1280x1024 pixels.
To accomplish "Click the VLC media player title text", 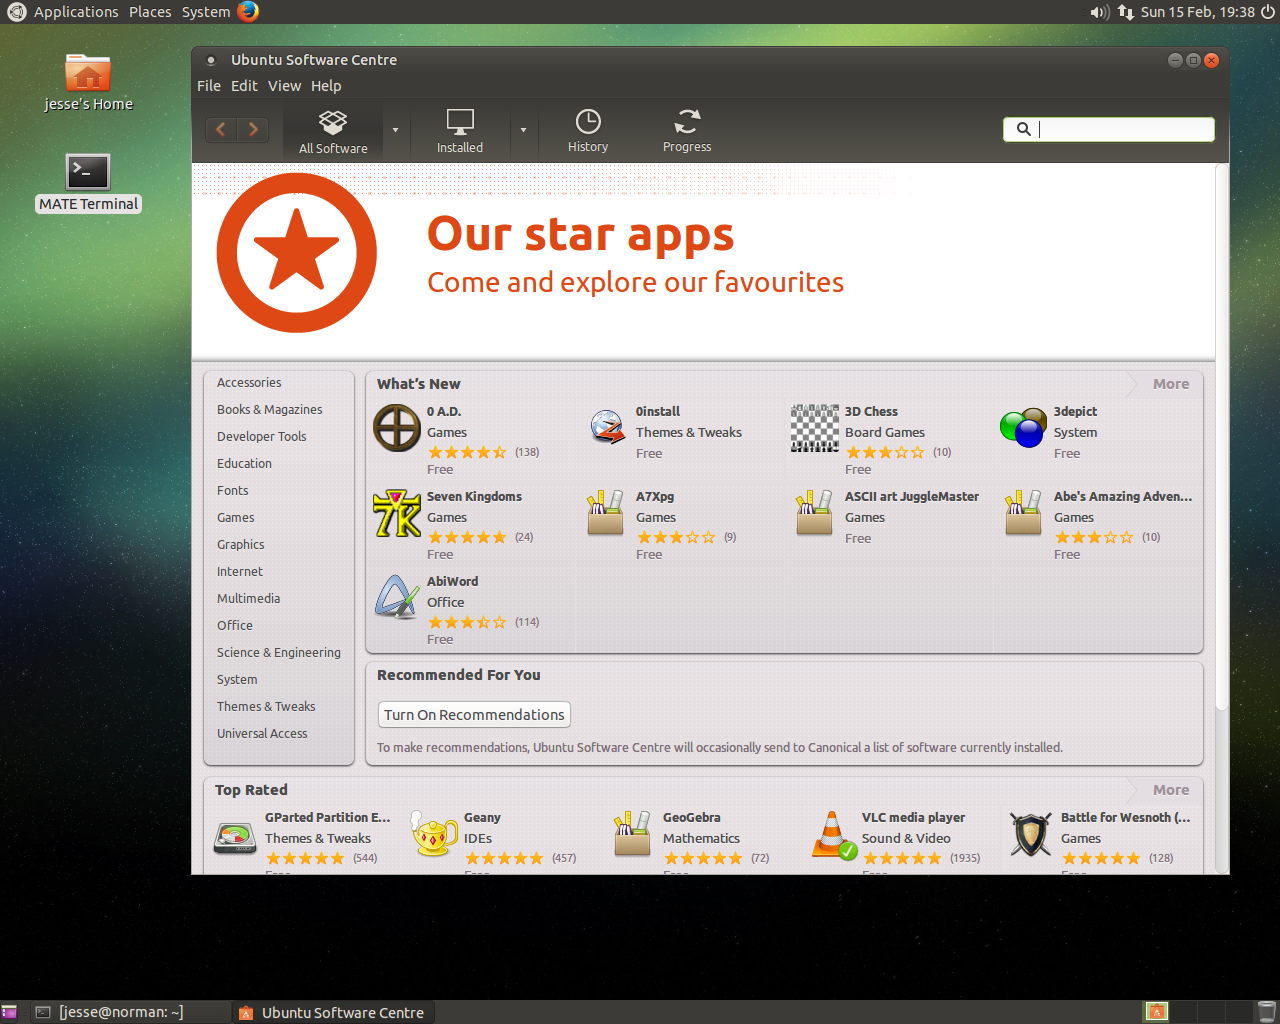I will (913, 818).
